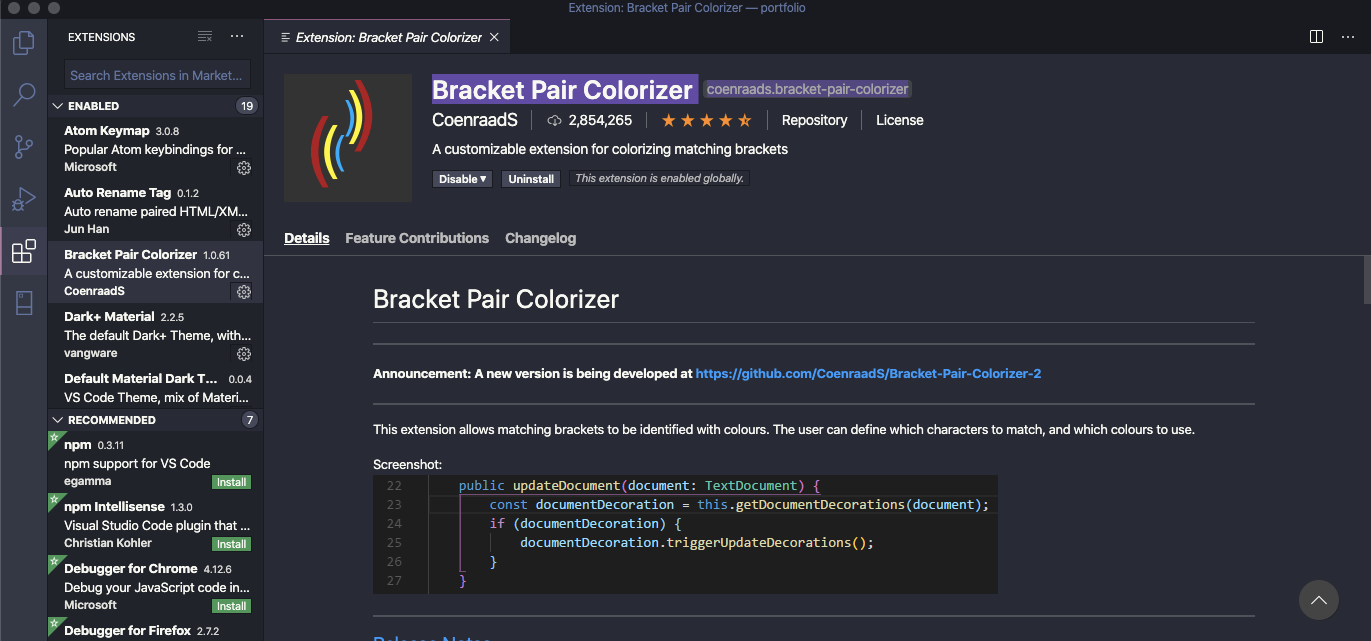Click the Split Editor icon
Image resolution: width=1371 pixels, height=641 pixels.
(x=1315, y=36)
